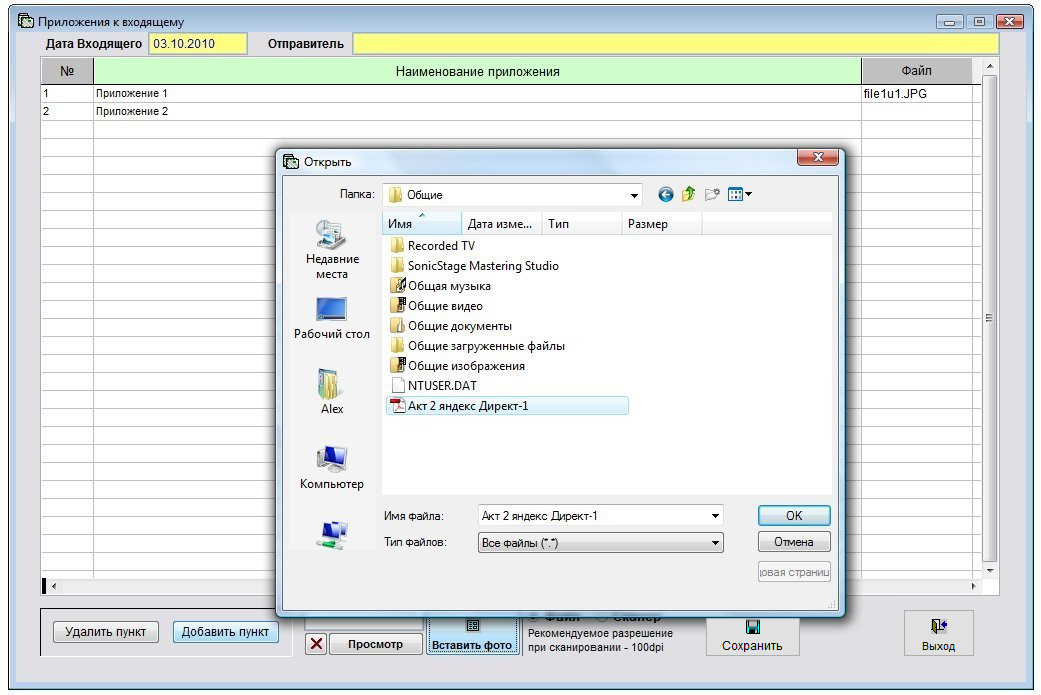Open the Alex user folder shortcut

331,391
